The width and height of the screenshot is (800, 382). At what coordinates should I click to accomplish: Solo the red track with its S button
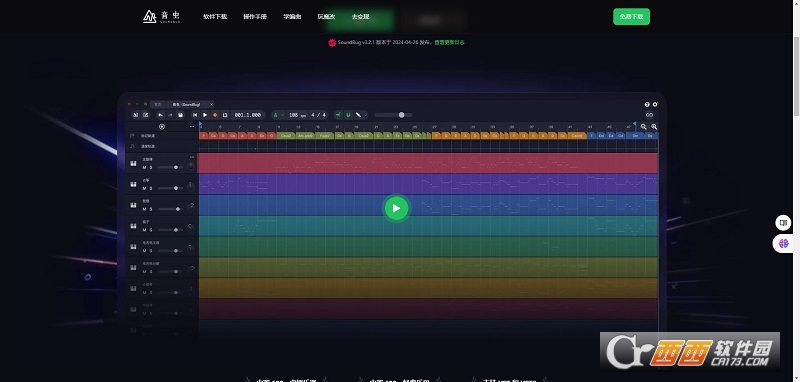point(151,167)
